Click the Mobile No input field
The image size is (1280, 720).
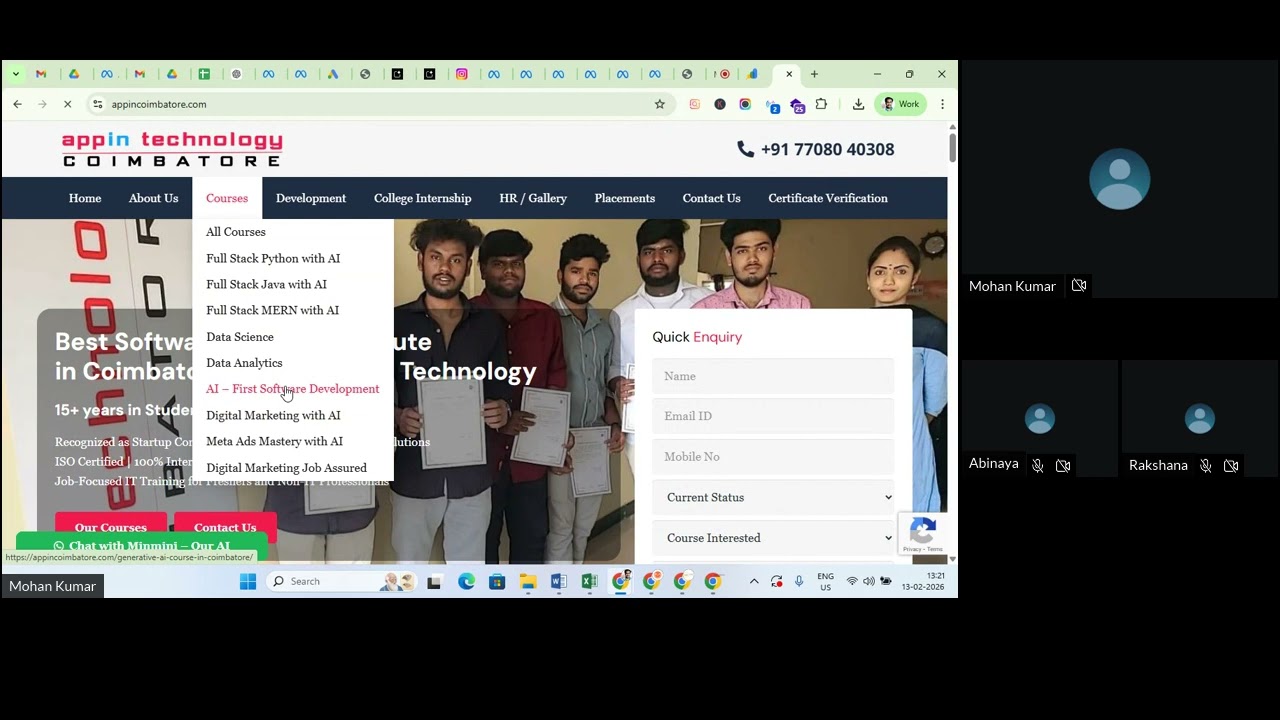coord(773,456)
